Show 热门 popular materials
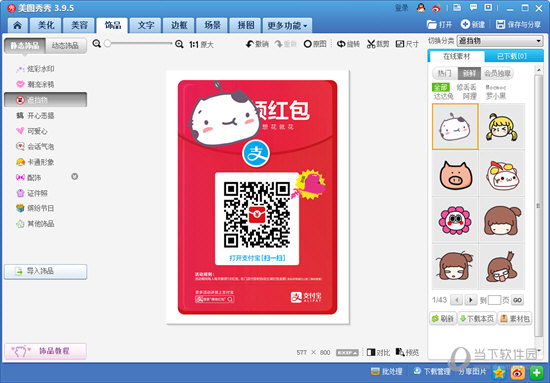 [444, 73]
